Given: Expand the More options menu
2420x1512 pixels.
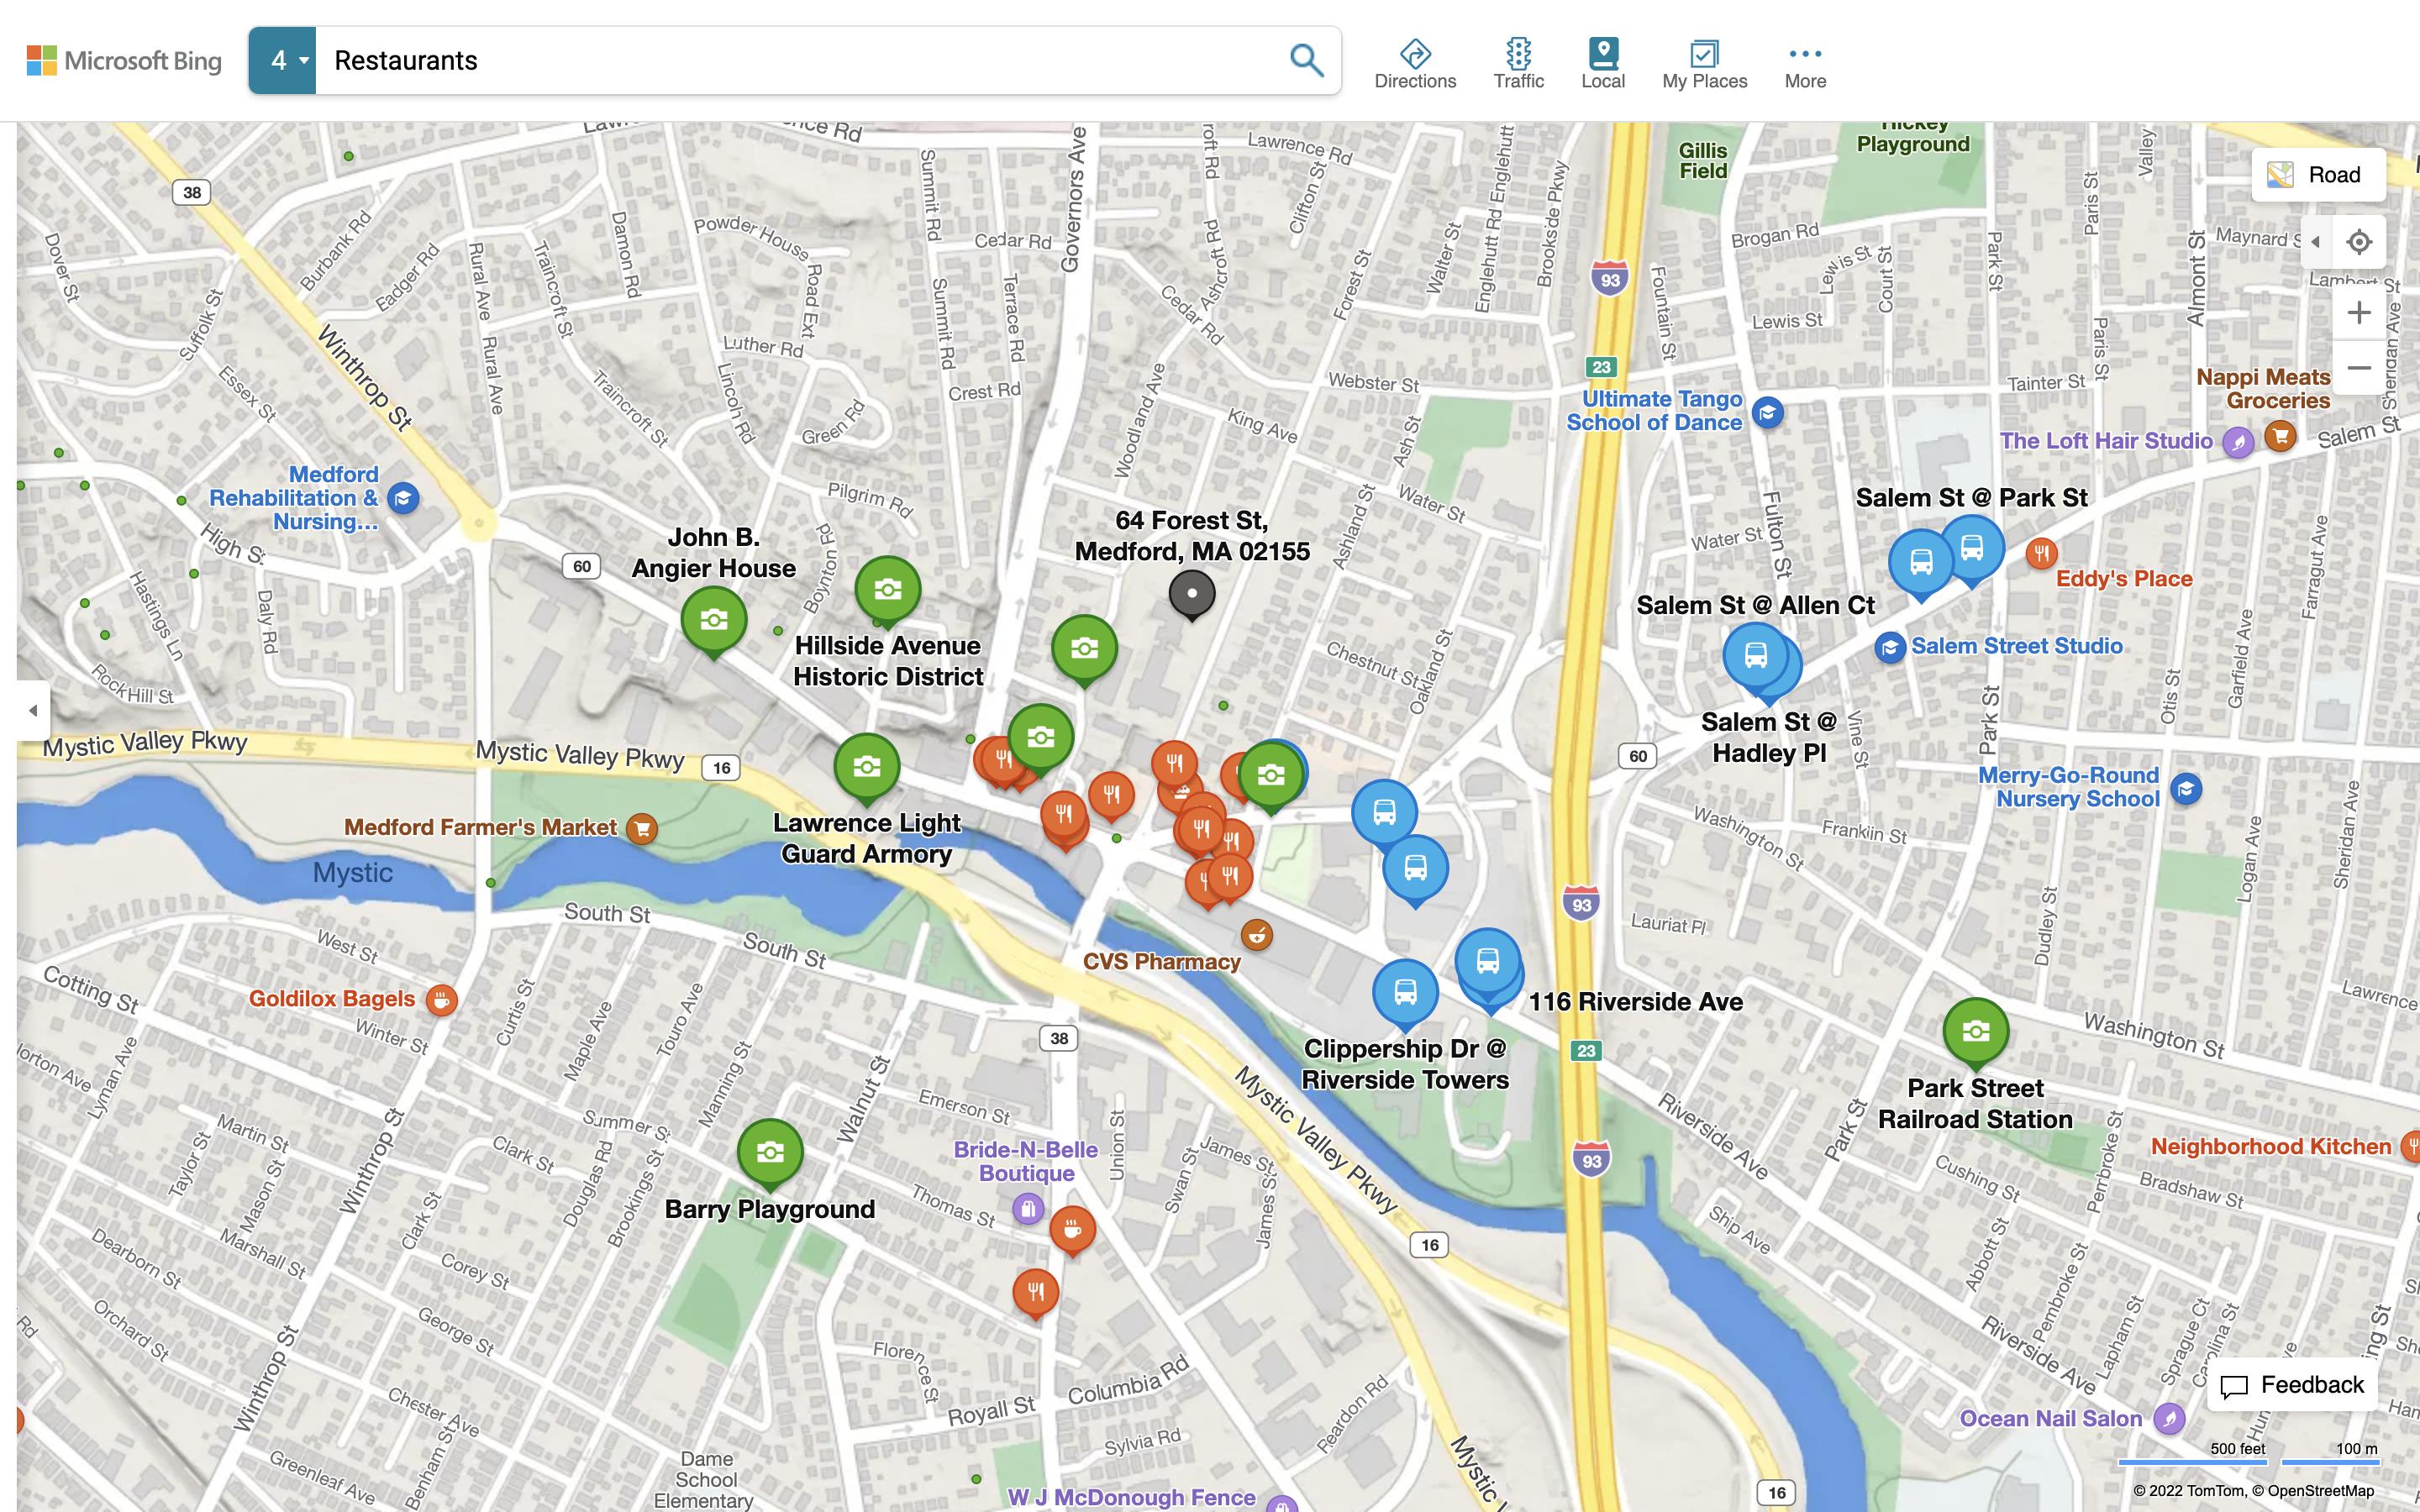Looking at the screenshot, I should [x=1804, y=64].
